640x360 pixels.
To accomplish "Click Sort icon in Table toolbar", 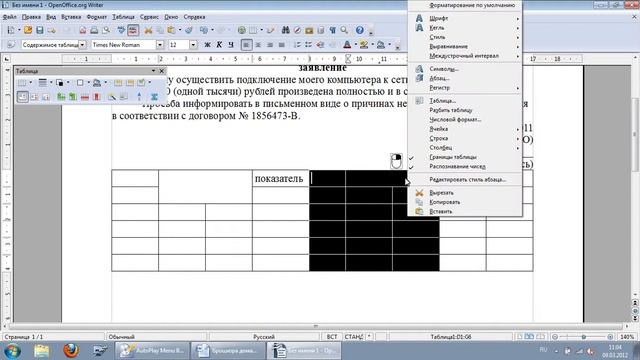I will tap(139, 97).
